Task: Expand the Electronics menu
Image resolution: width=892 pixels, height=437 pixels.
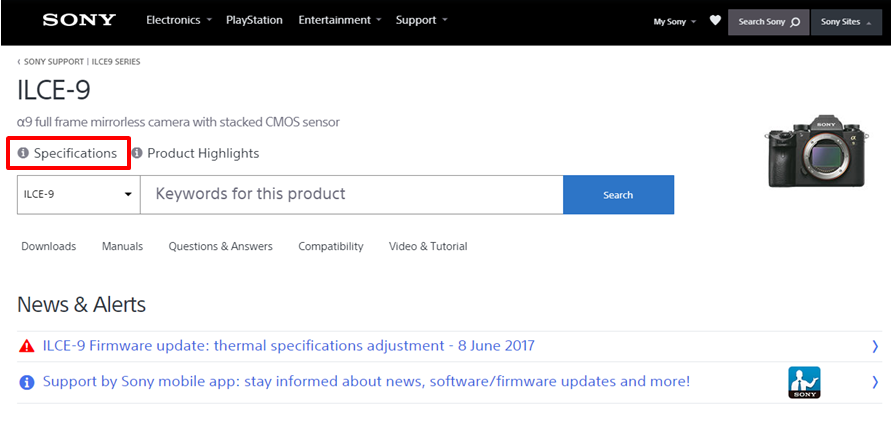Action: point(179,20)
